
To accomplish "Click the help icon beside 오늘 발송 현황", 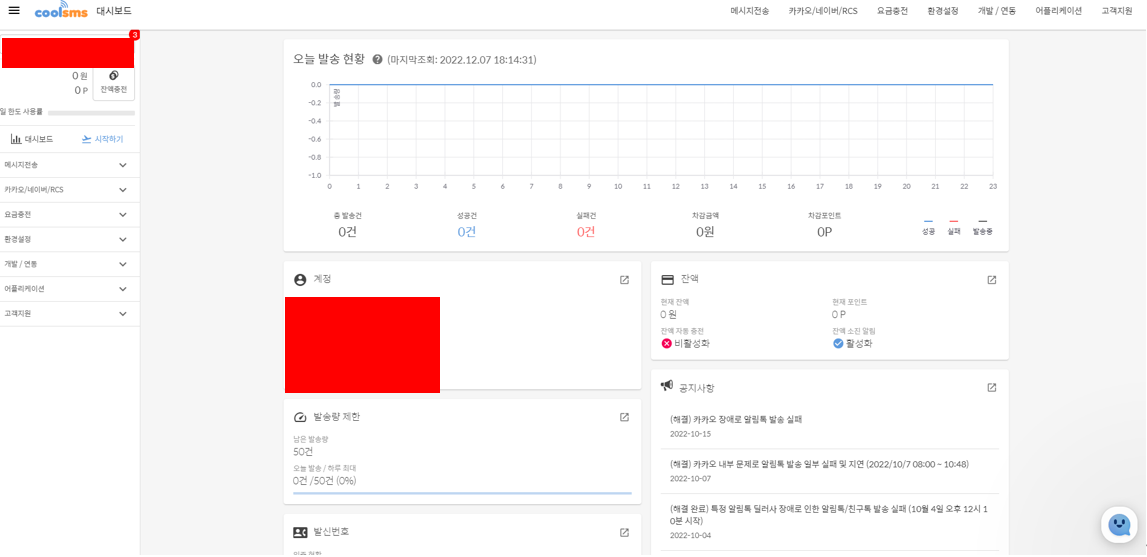I will 377,60.
